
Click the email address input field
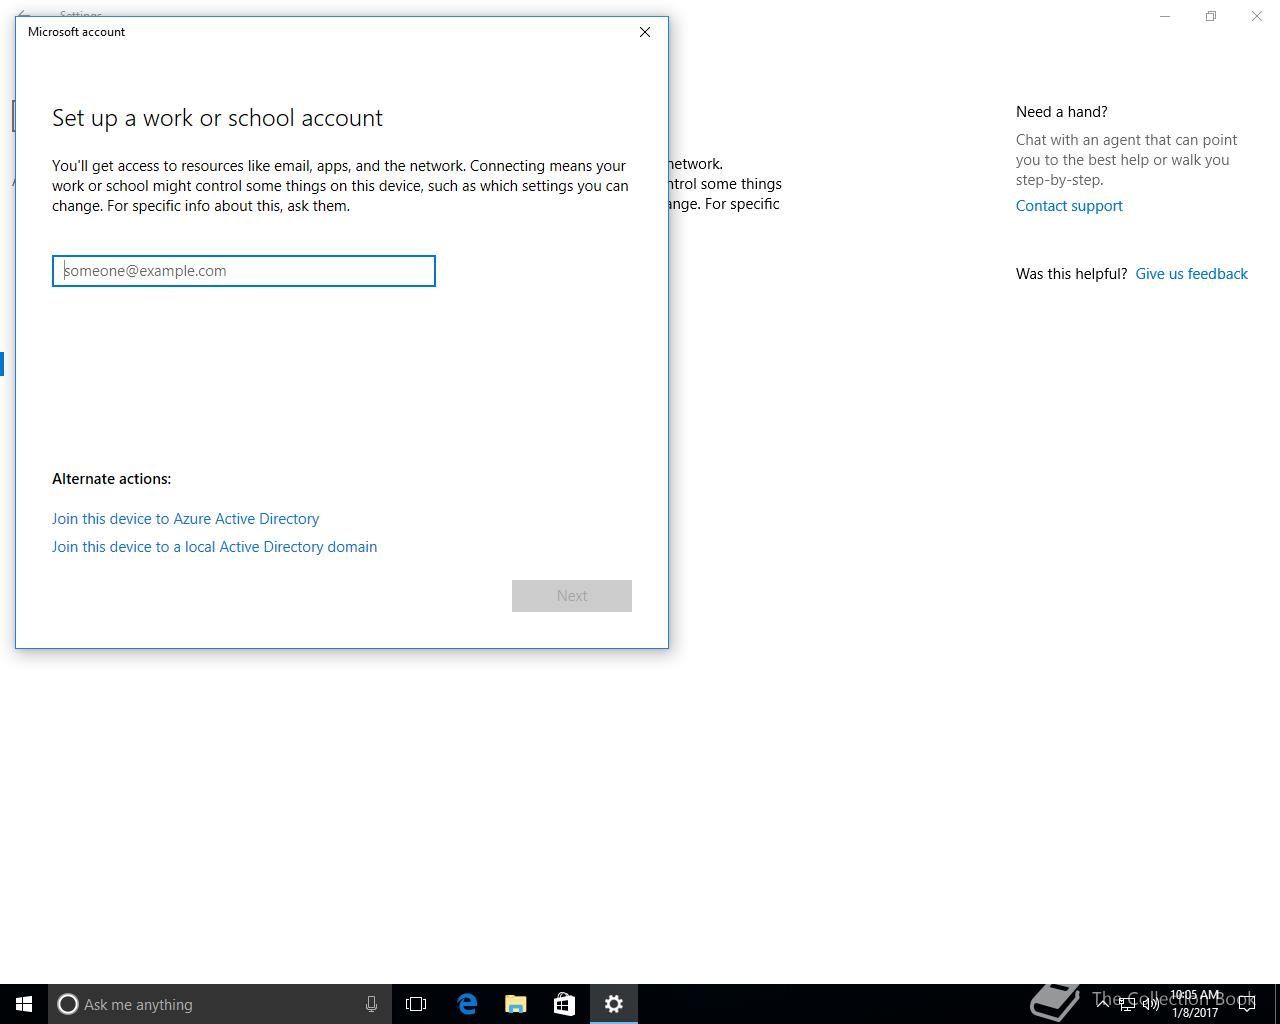click(x=244, y=271)
